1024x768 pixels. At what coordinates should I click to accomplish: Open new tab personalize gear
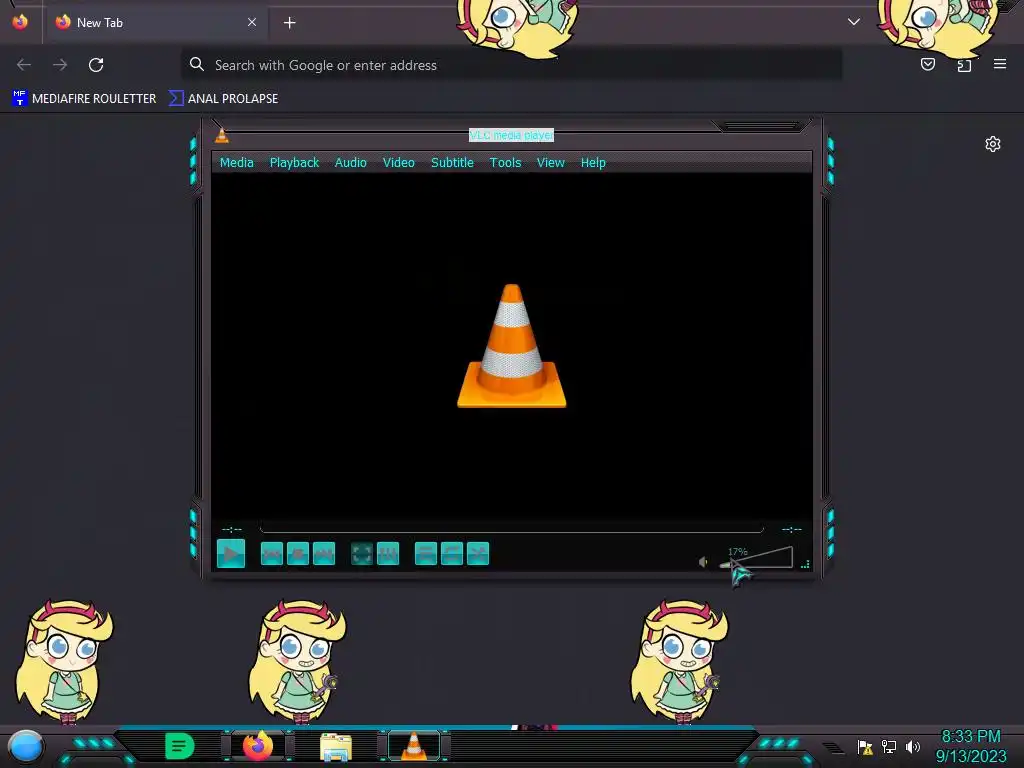click(993, 144)
